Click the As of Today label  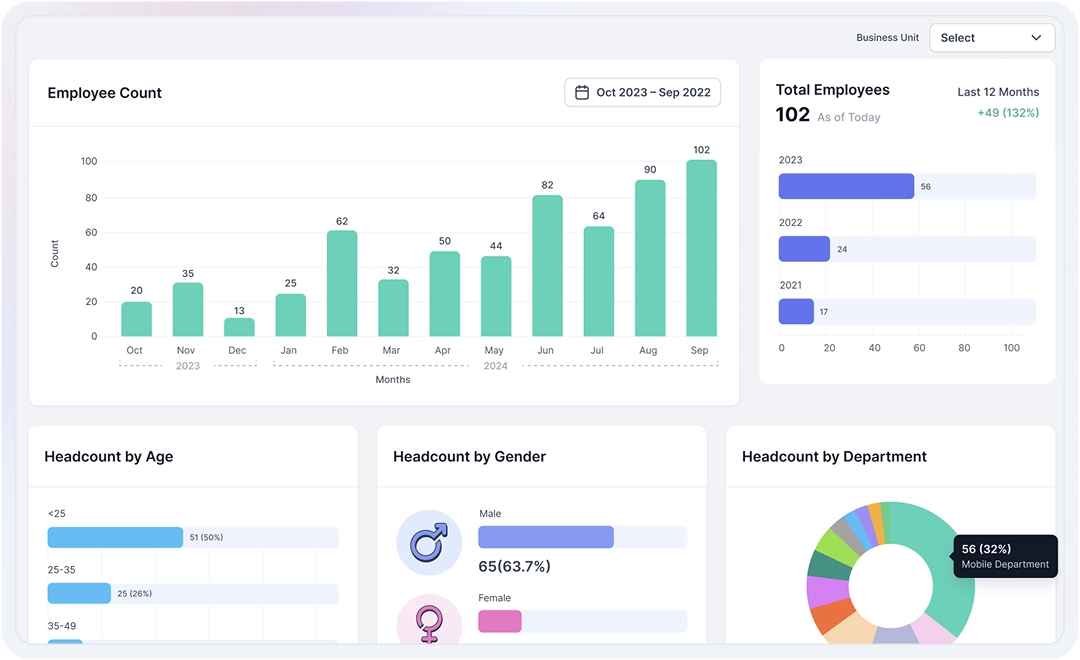[x=851, y=117]
